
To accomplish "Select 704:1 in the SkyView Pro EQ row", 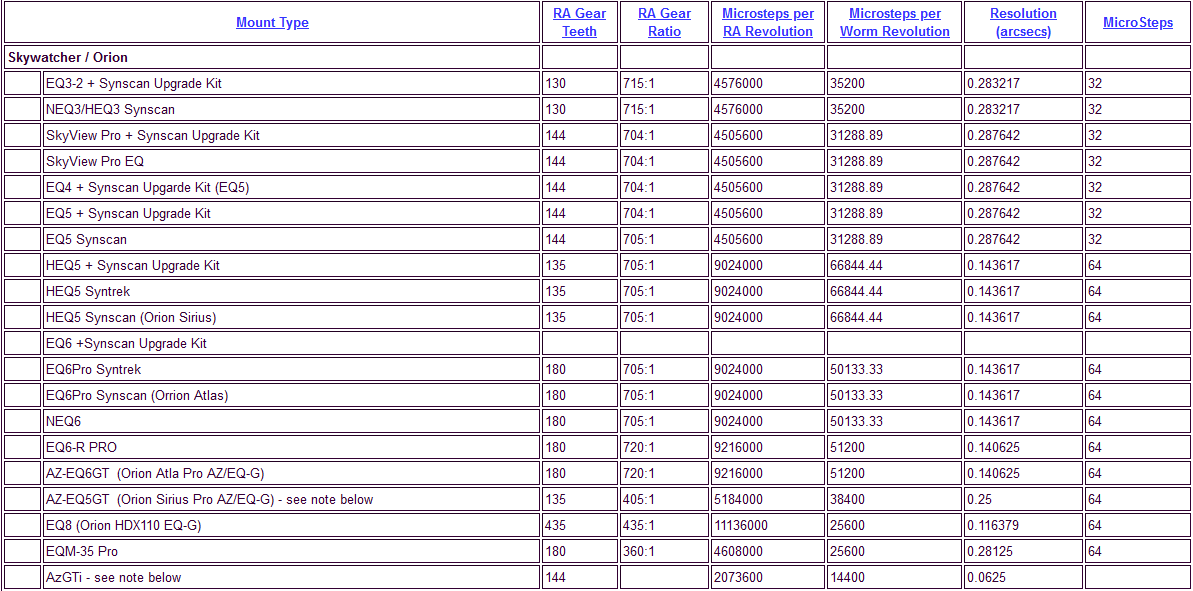I will point(638,161).
